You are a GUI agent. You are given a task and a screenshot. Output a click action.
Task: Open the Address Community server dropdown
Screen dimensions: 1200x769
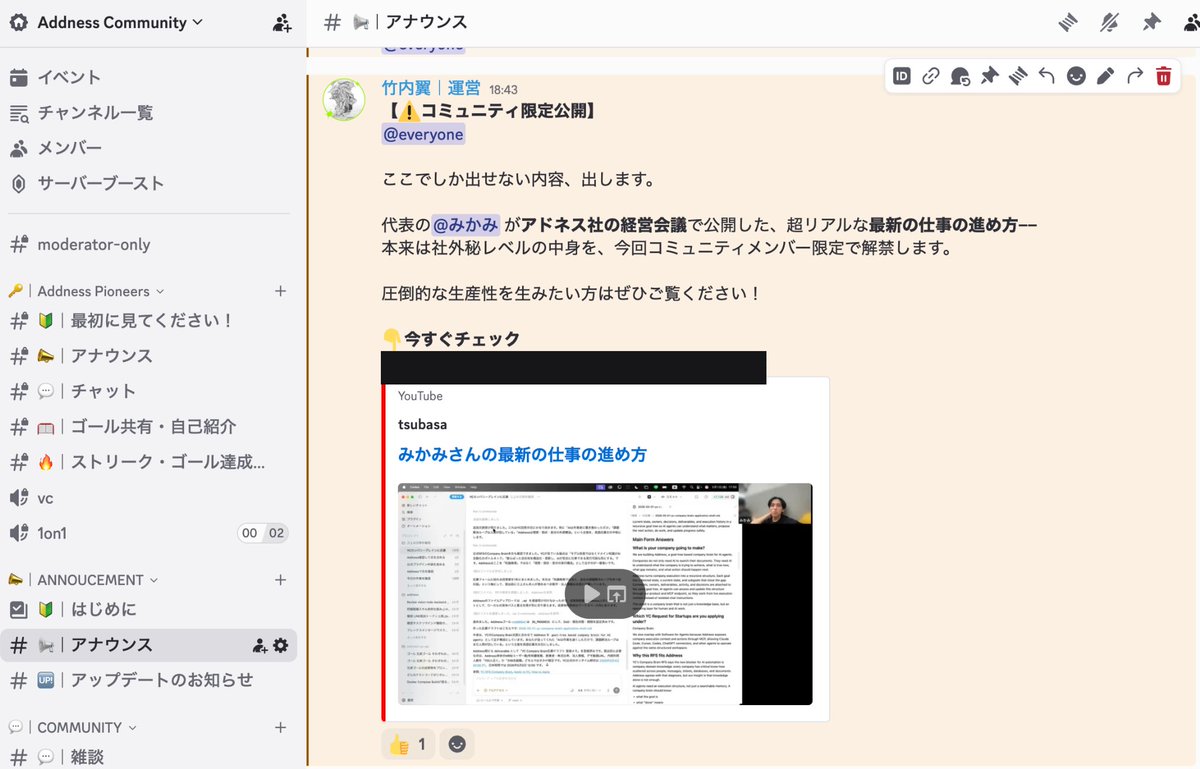[x=120, y=22]
